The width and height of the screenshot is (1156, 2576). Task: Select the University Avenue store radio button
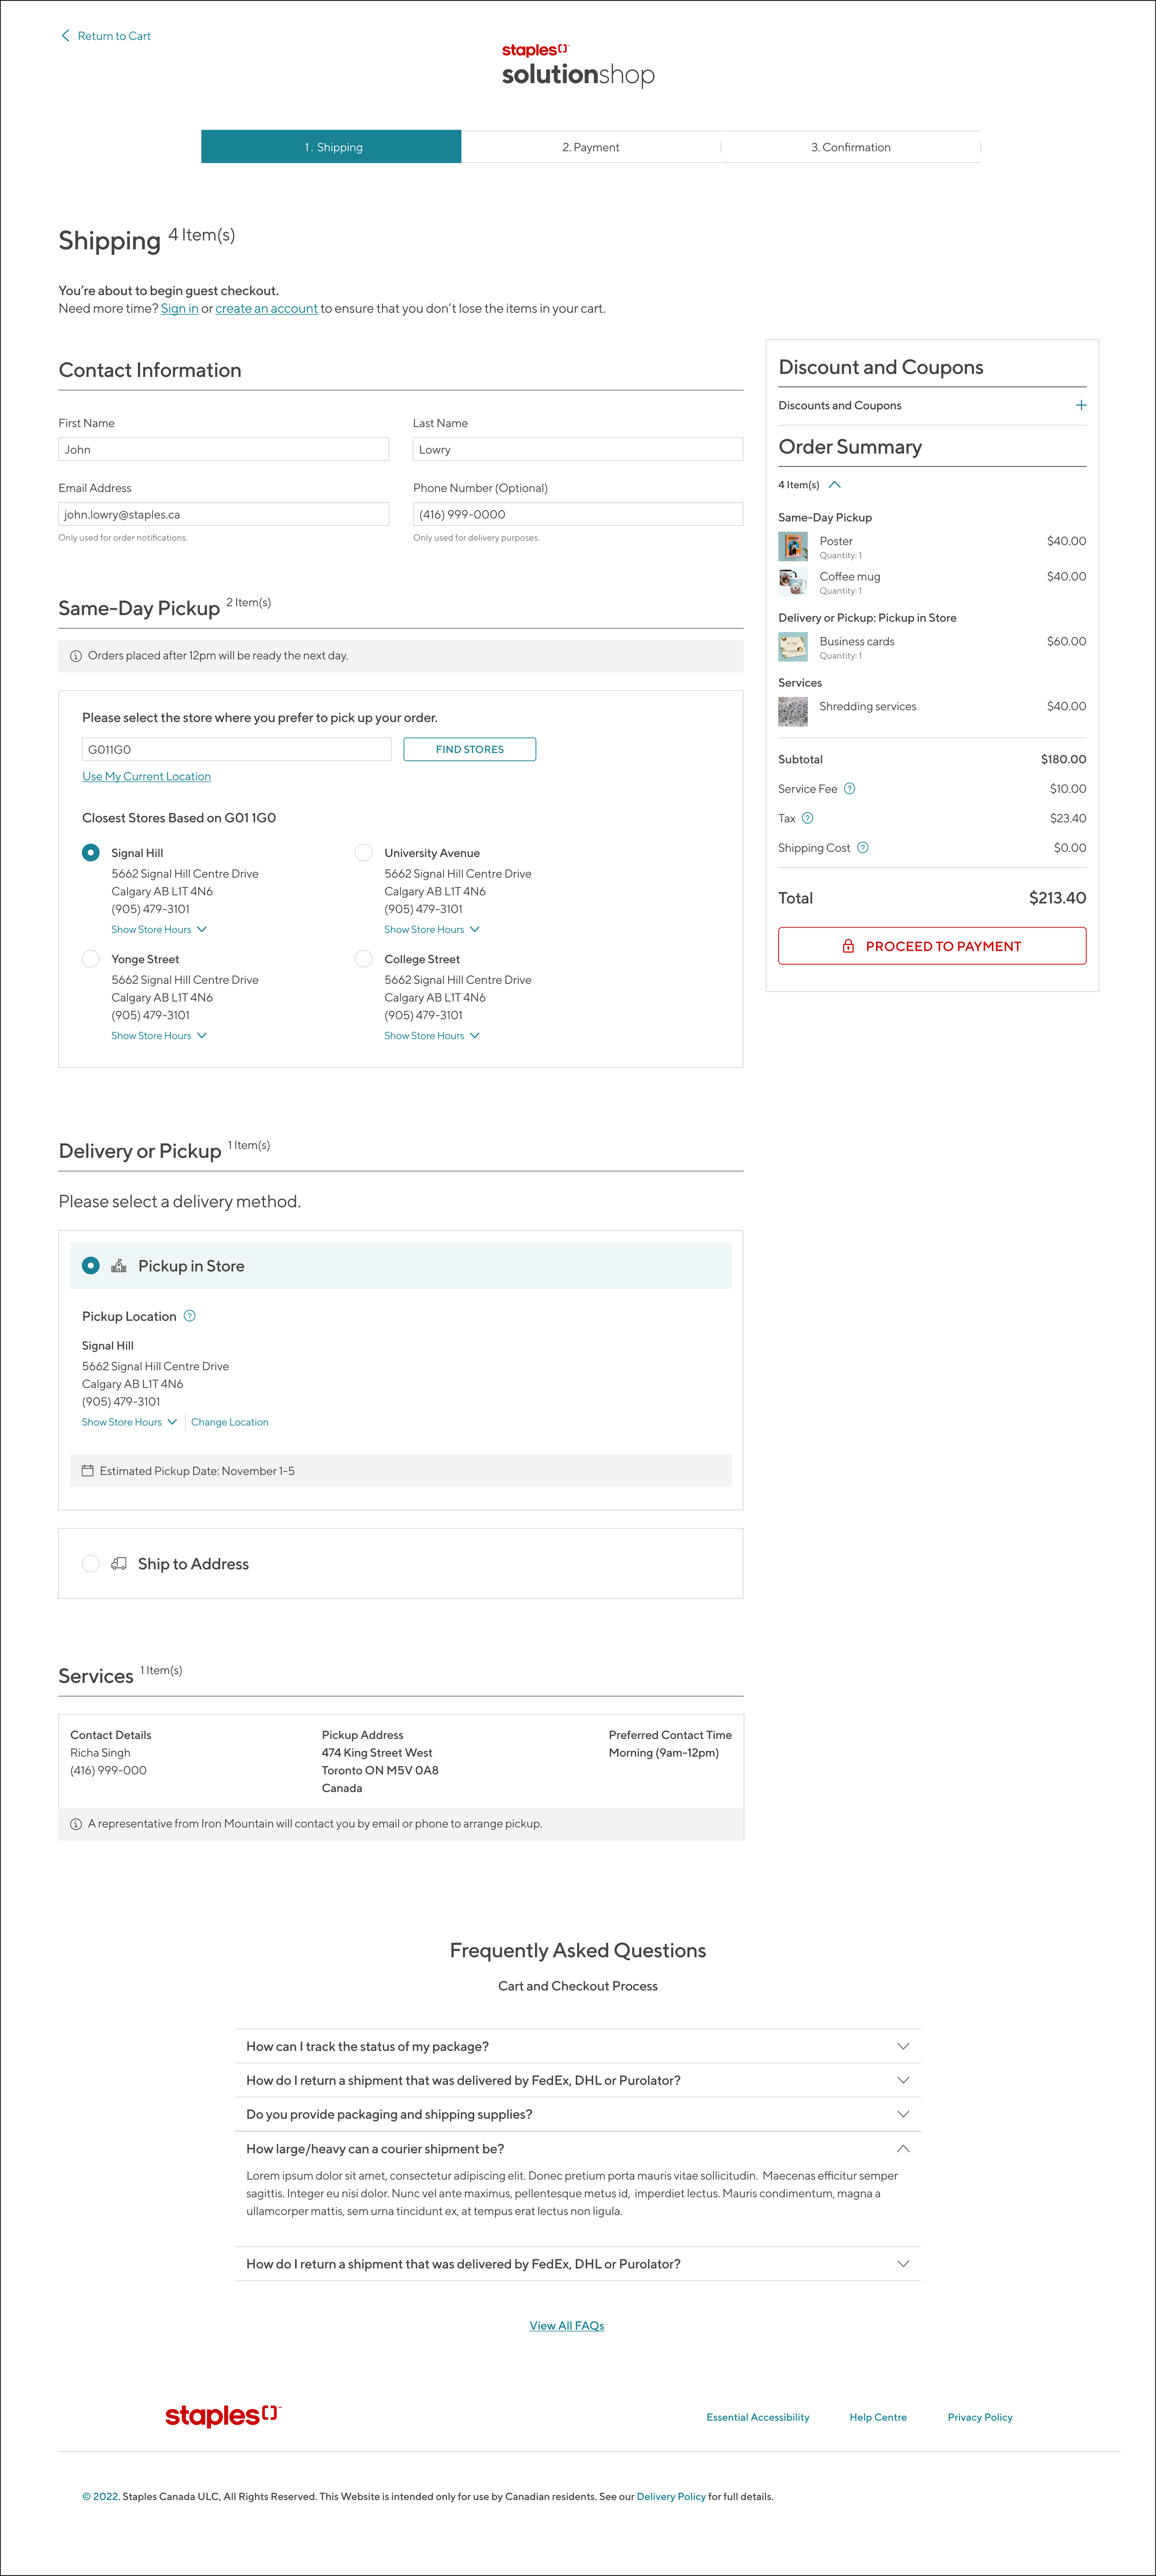pyautogui.click(x=364, y=852)
